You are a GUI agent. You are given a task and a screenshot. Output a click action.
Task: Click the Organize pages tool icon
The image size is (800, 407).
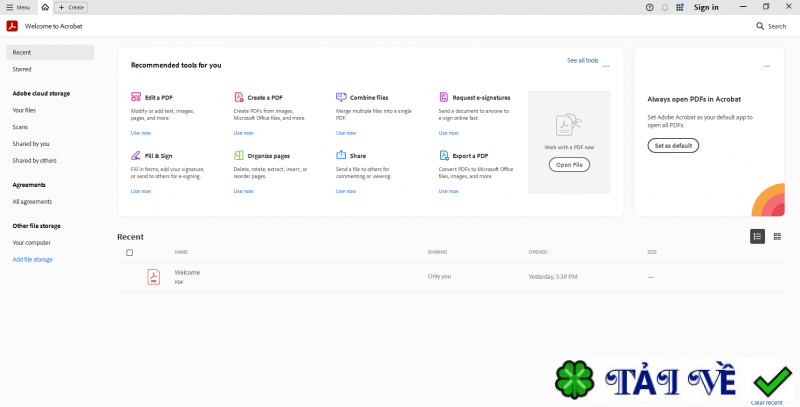(x=239, y=156)
